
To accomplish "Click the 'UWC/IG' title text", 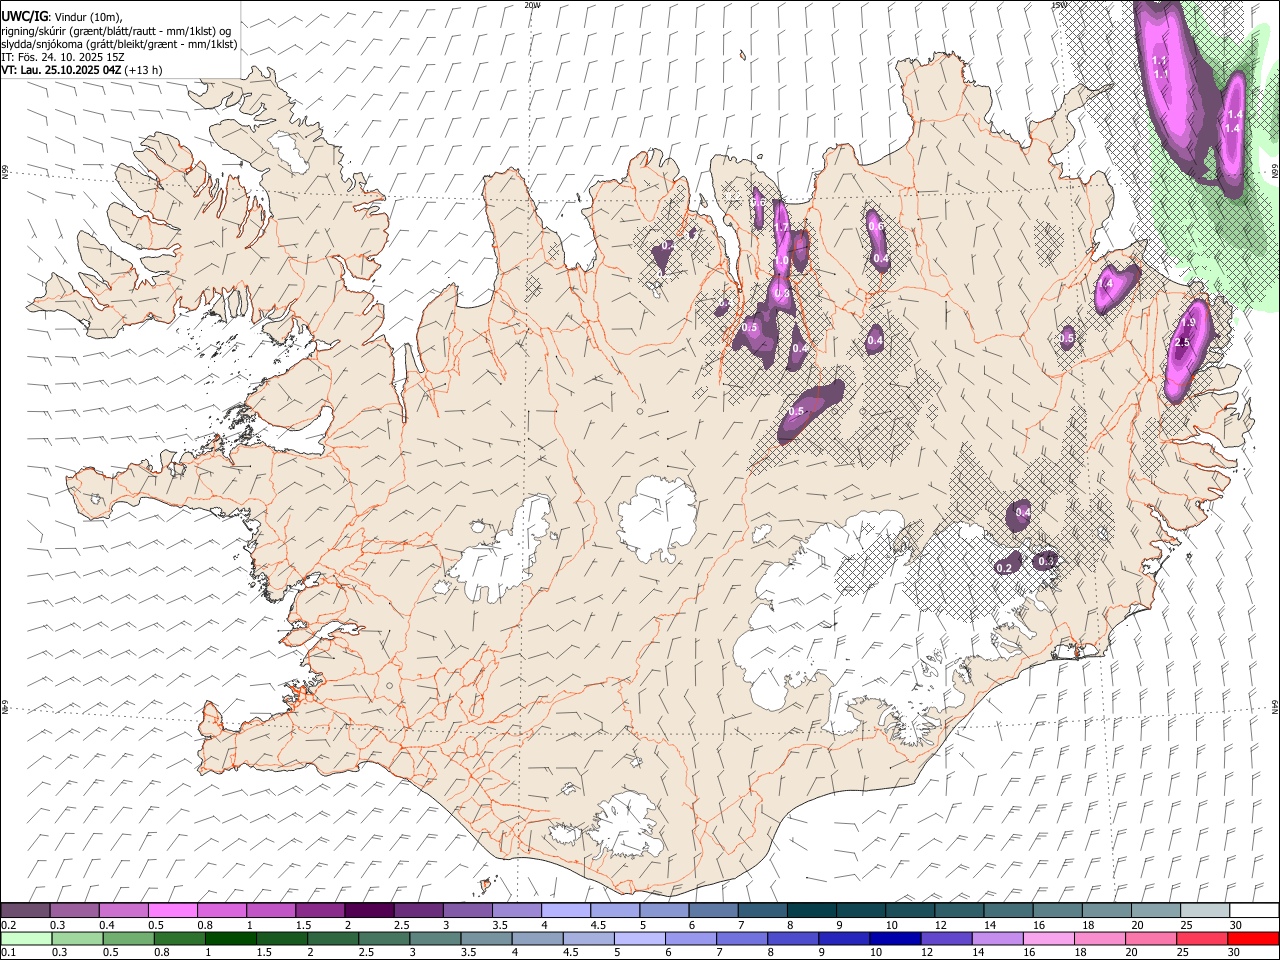I will coord(24,16).
